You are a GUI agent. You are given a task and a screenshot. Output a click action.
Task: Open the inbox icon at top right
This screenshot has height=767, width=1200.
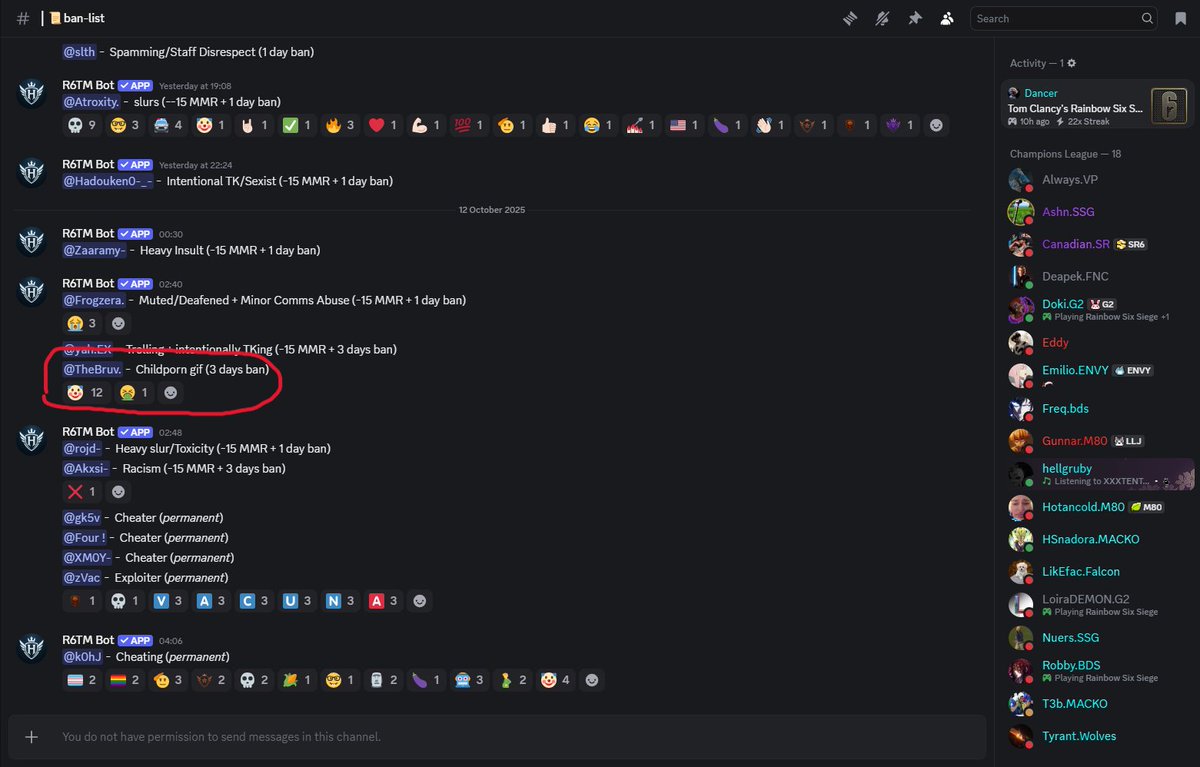tap(1181, 18)
